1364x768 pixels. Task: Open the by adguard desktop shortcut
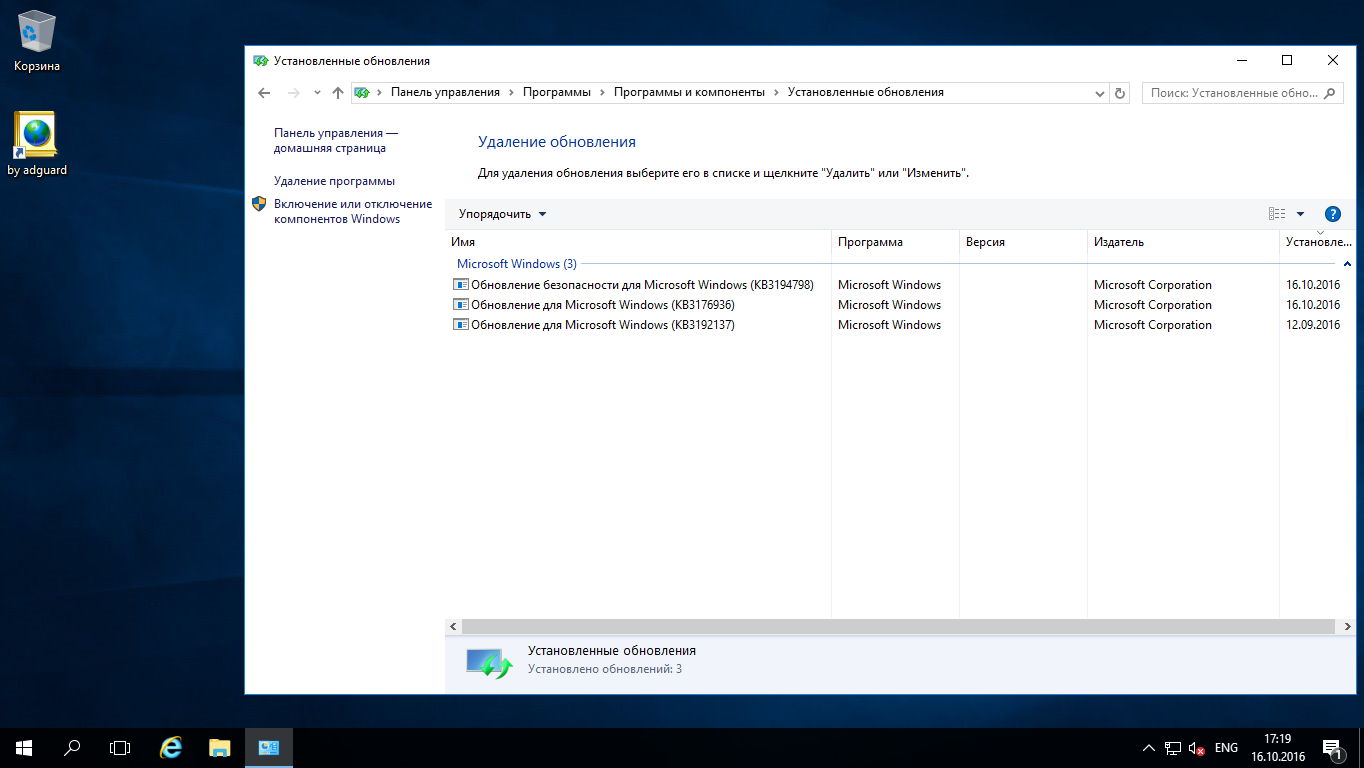tap(37, 144)
